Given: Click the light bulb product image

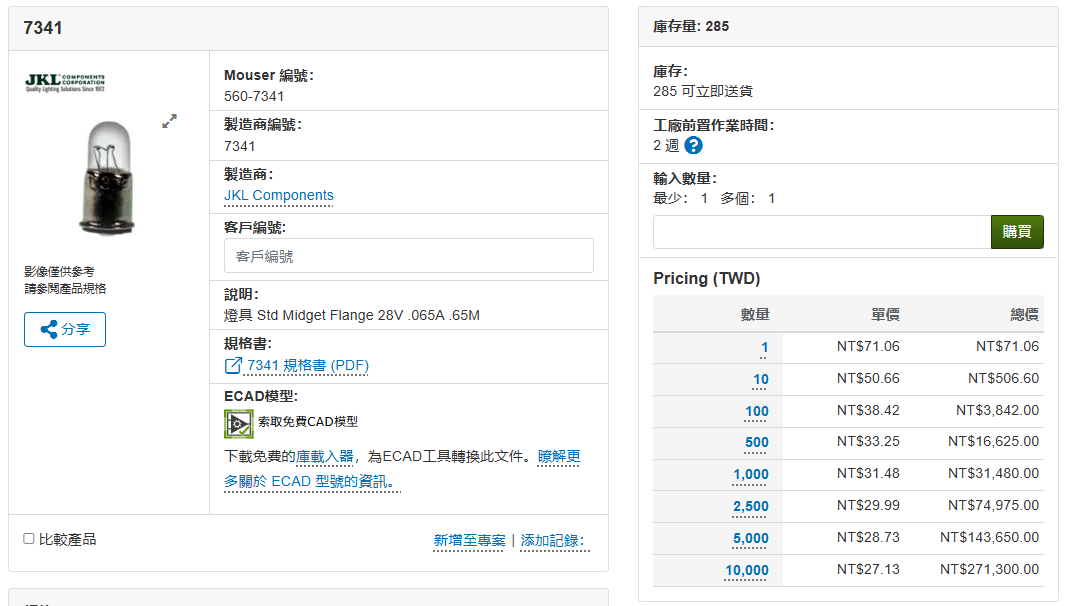Looking at the screenshot, I should point(105,177).
